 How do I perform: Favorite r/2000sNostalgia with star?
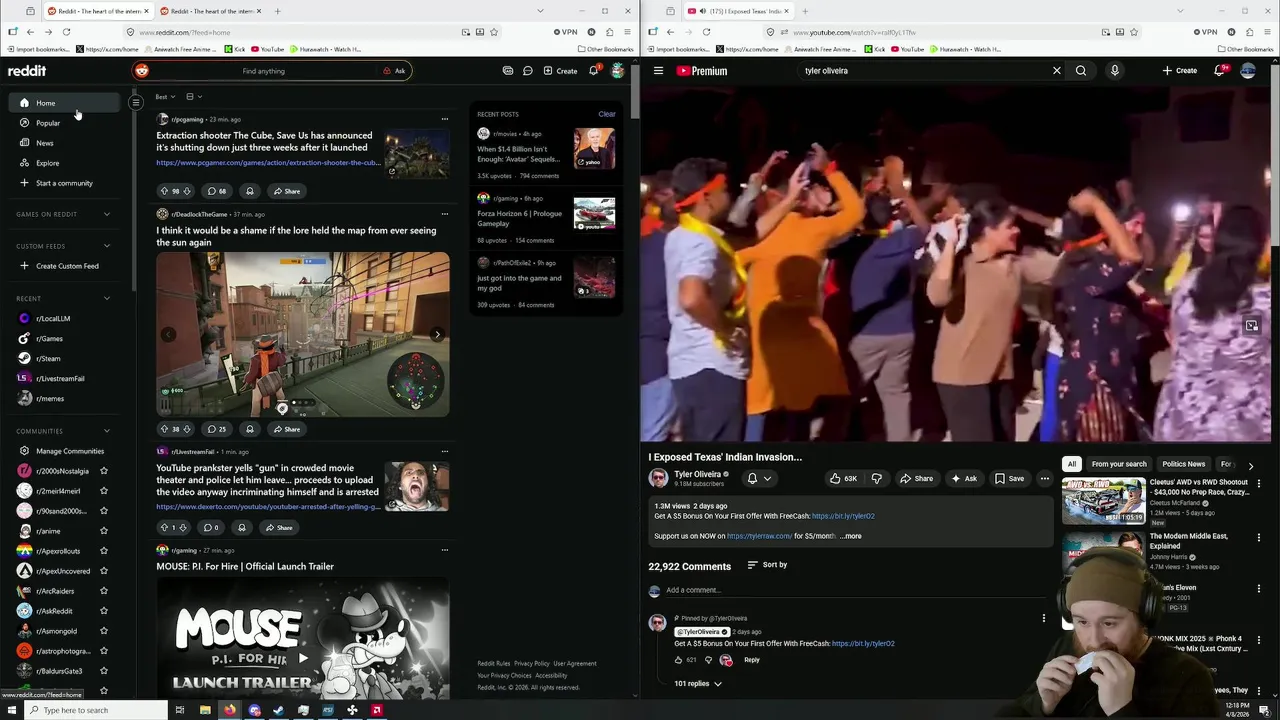(104, 471)
